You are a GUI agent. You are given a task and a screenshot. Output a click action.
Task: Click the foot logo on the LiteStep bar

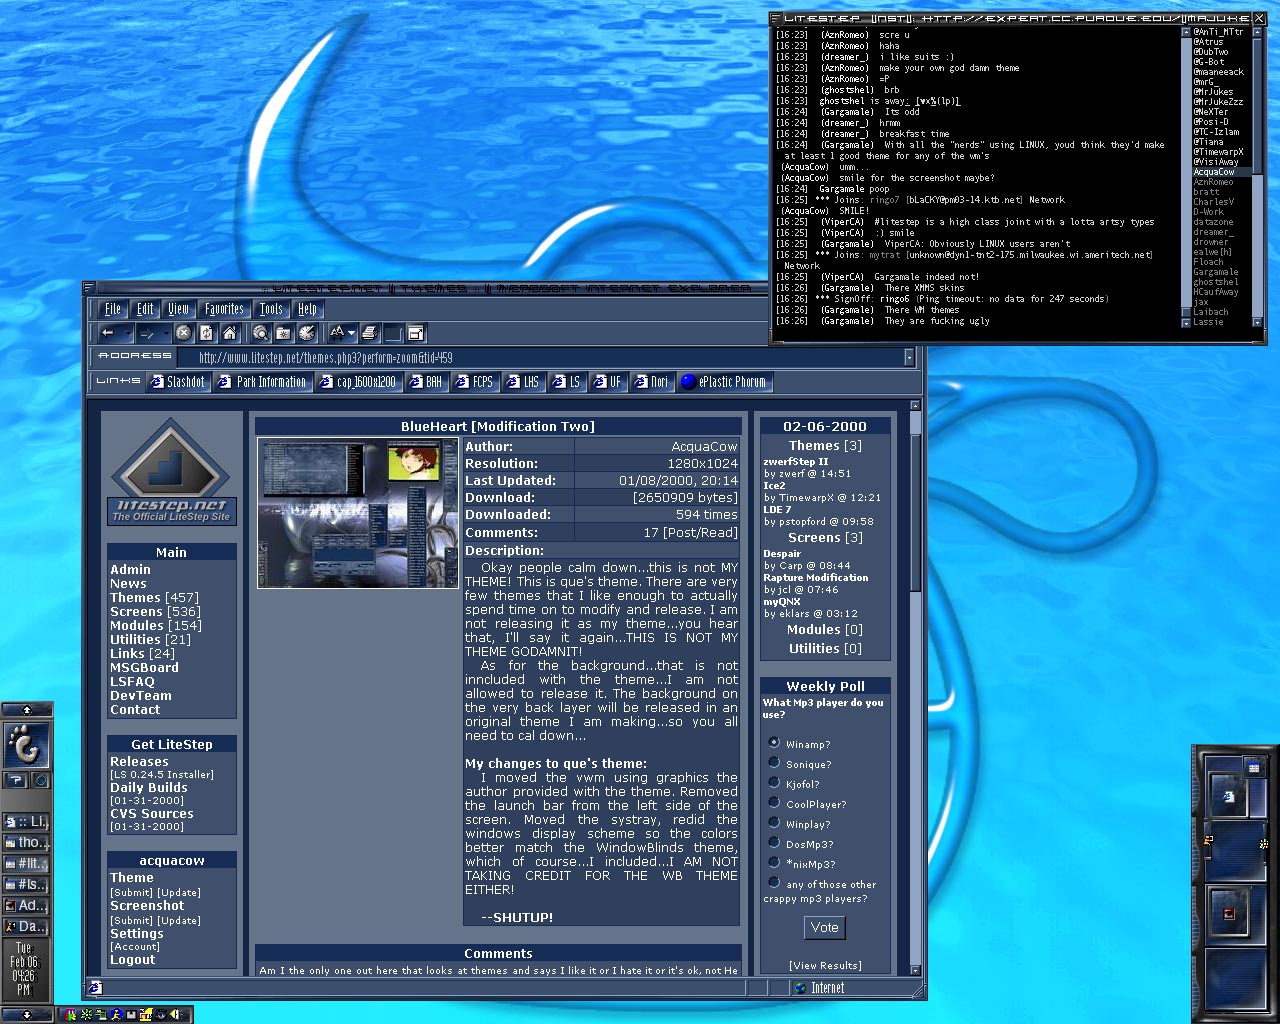pyautogui.click(x=26, y=745)
